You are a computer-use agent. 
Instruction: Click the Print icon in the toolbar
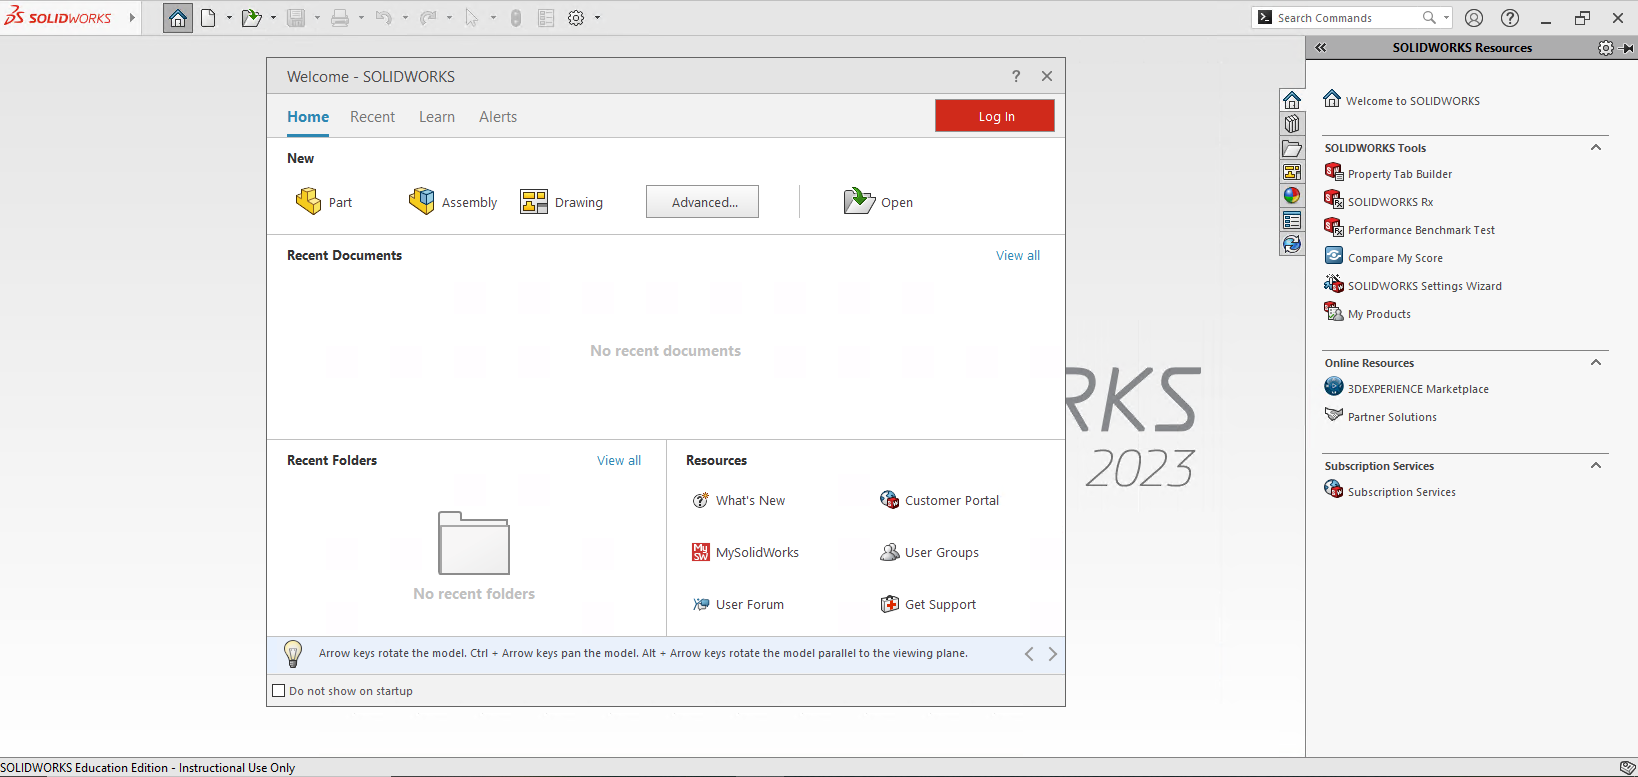click(x=340, y=18)
